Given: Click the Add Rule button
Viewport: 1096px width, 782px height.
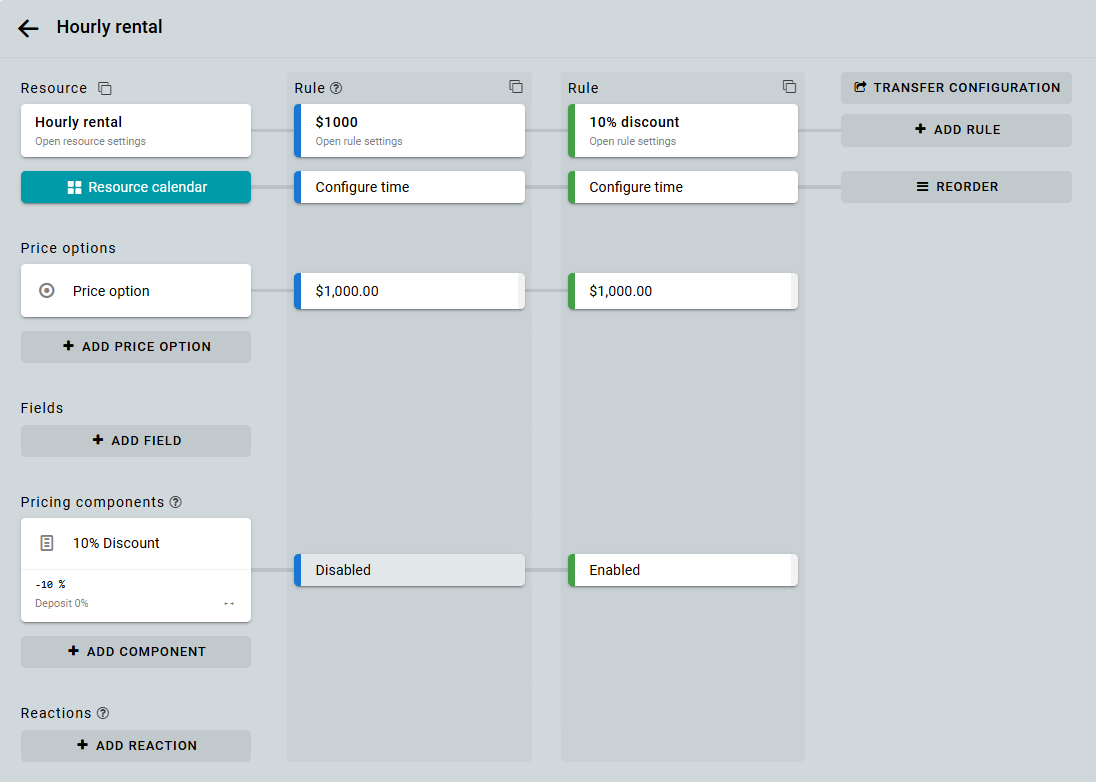Looking at the screenshot, I should point(956,130).
